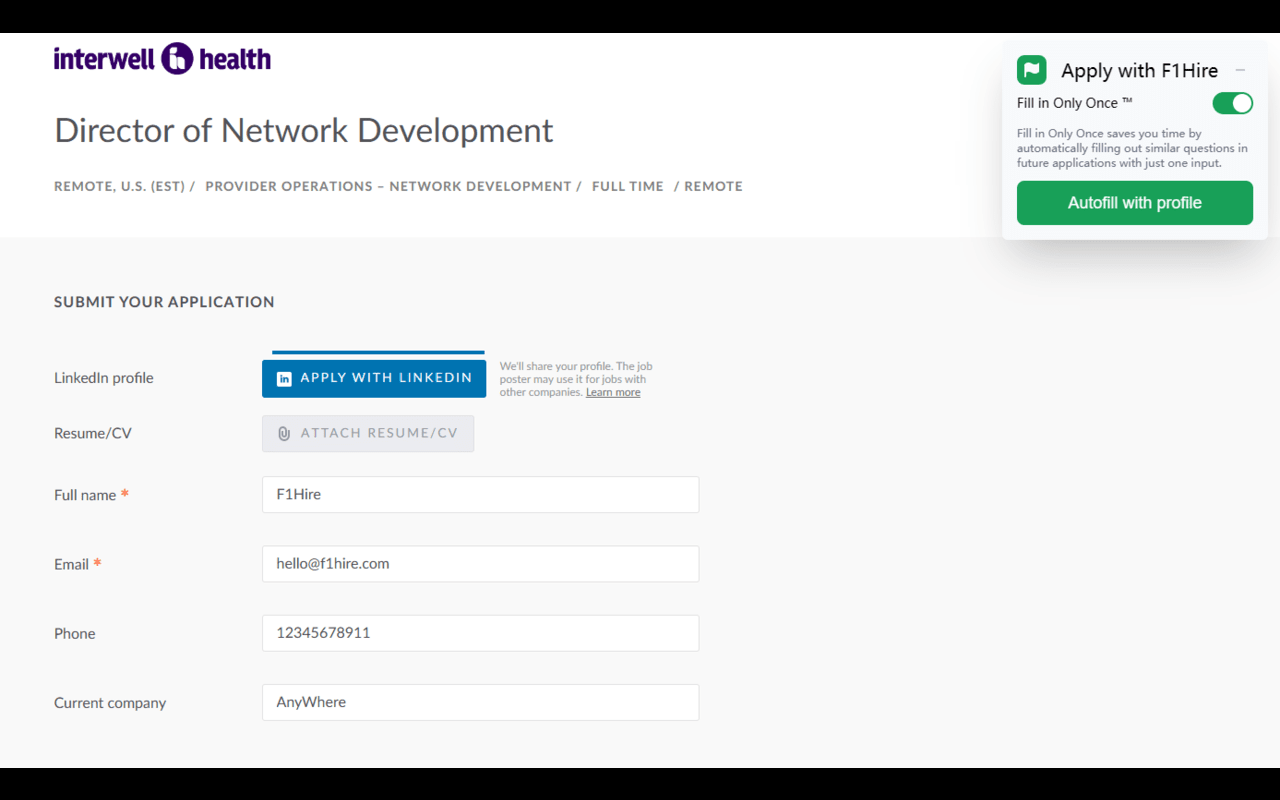
Task: Click the PROVIDER OPERATIONS – NETWORK DEVELOPMENT text
Action: tap(388, 186)
